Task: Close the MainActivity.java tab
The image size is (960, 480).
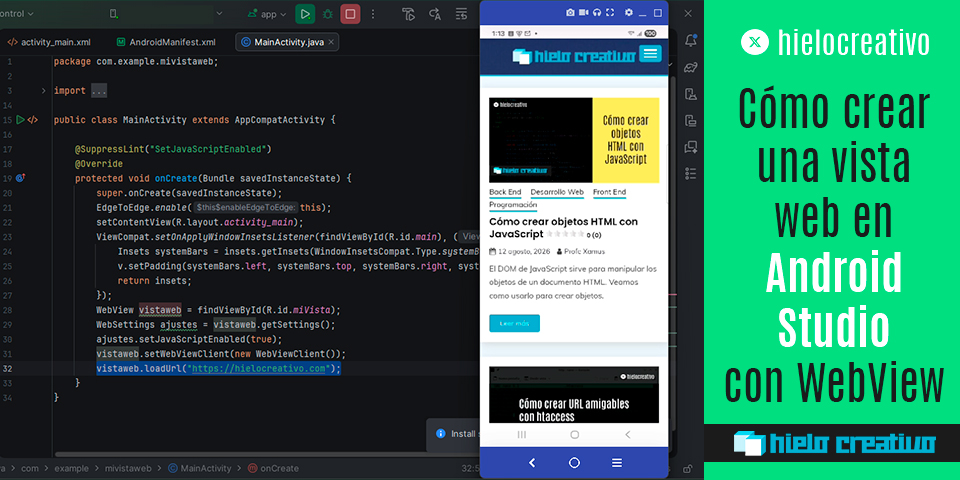Action: [x=331, y=42]
